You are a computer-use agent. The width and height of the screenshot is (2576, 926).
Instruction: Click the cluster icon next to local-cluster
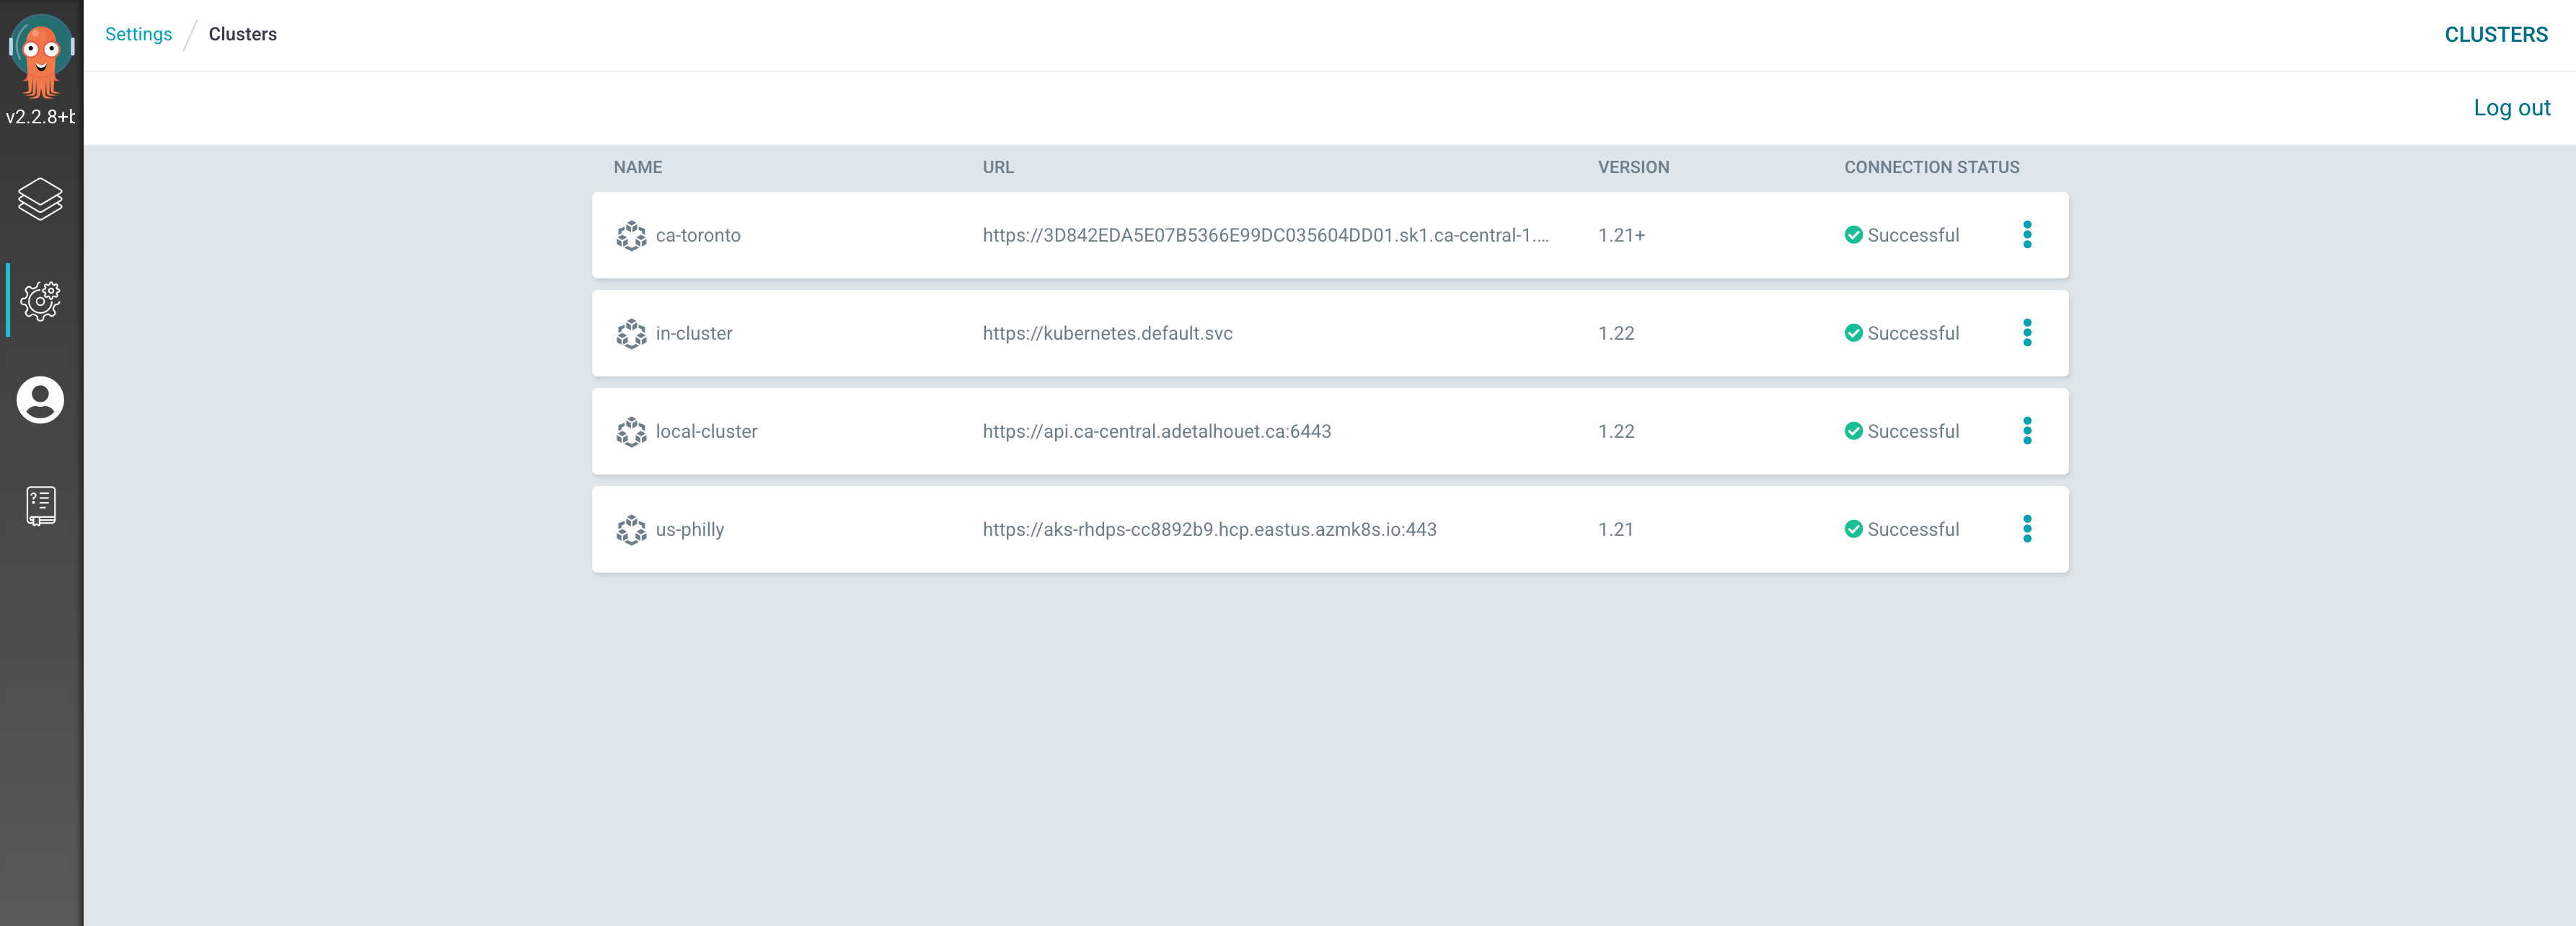[x=631, y=432]
